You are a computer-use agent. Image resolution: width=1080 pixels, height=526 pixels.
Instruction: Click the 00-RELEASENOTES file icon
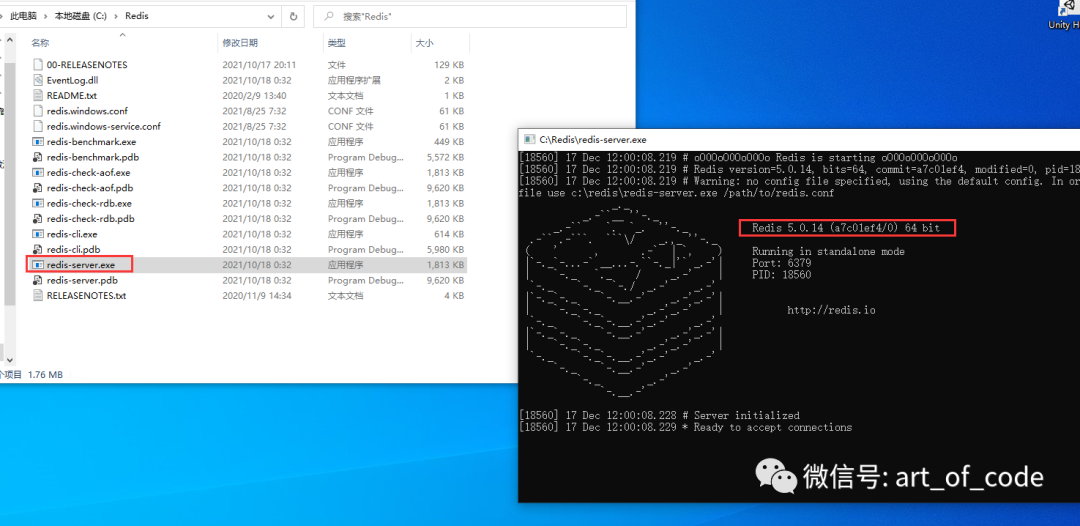38,65
